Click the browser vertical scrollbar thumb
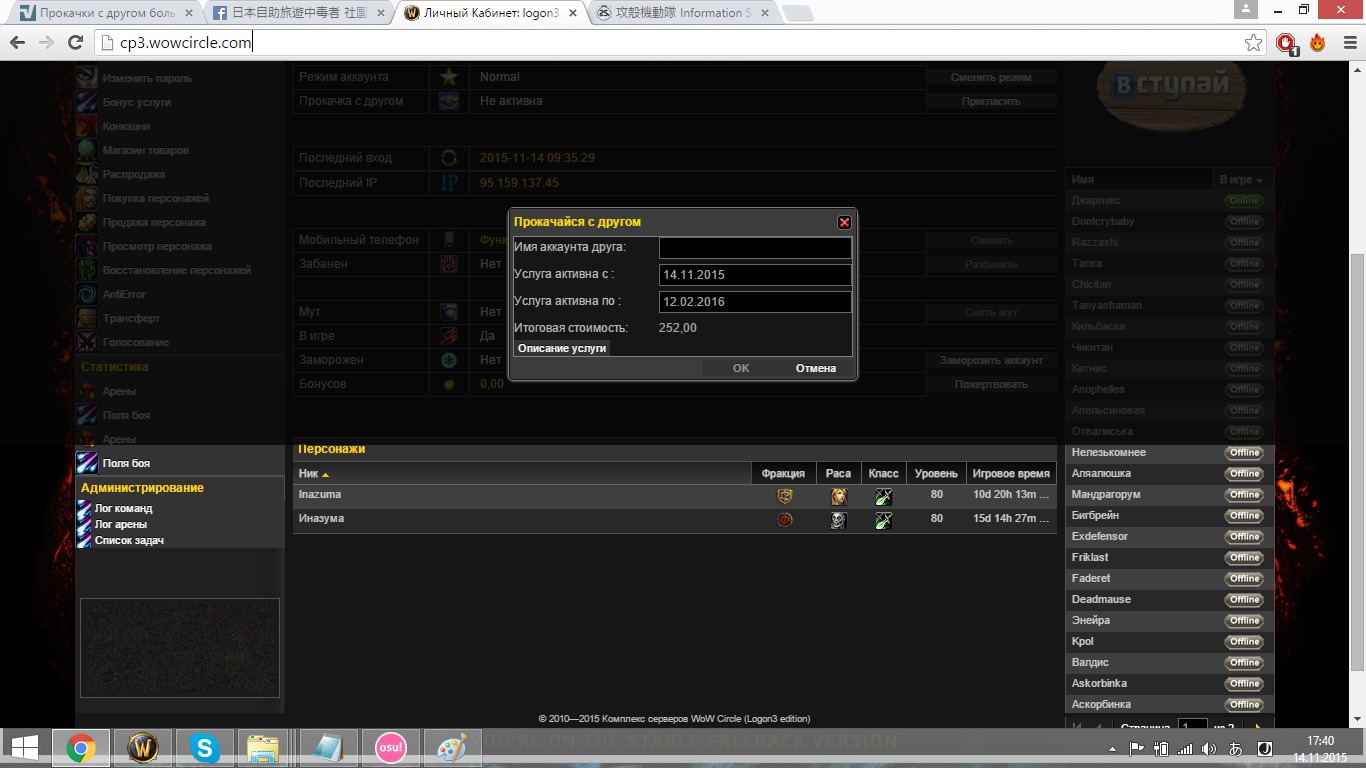1366x768 pixels. click(x=1357, y=460)
